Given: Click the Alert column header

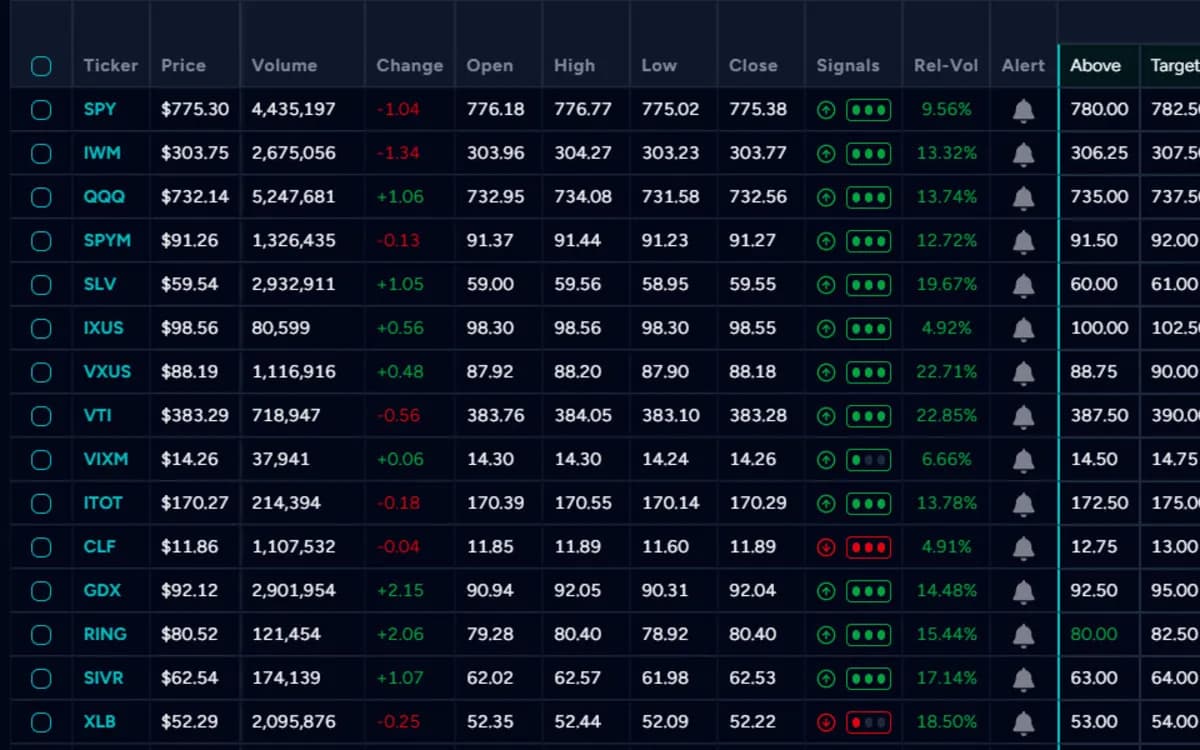Looking at the screenshot, I should coord(1023,65).
